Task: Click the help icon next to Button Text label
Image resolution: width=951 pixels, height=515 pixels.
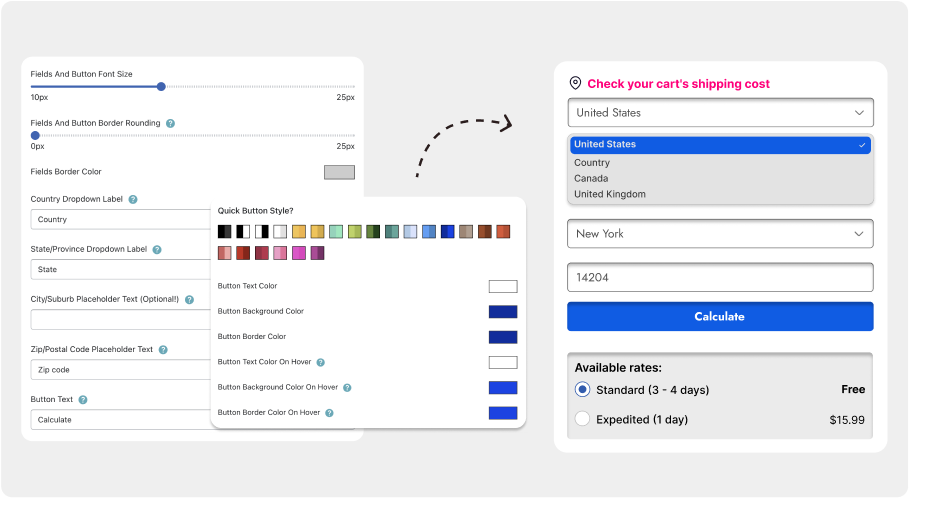Action: pos(83,400)
